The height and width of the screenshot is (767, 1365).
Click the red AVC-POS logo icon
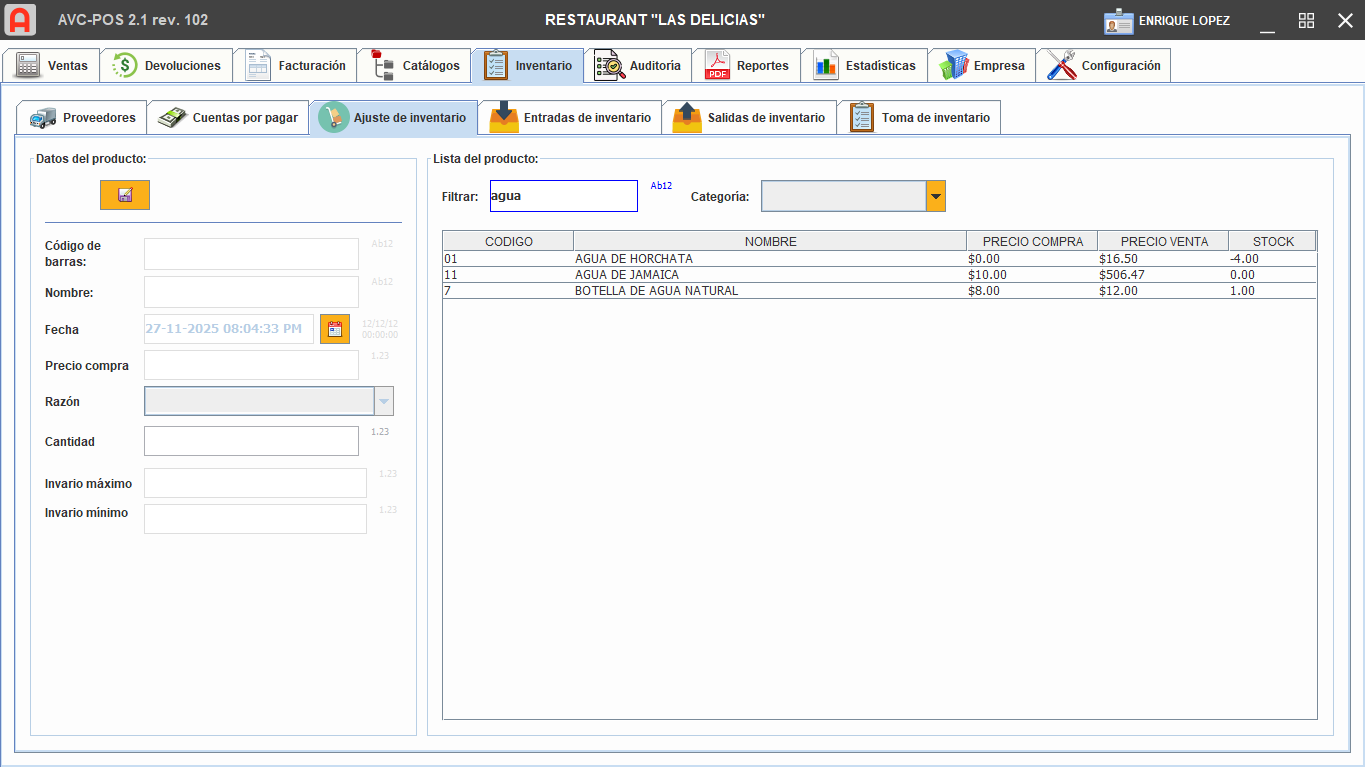point(19,19)
